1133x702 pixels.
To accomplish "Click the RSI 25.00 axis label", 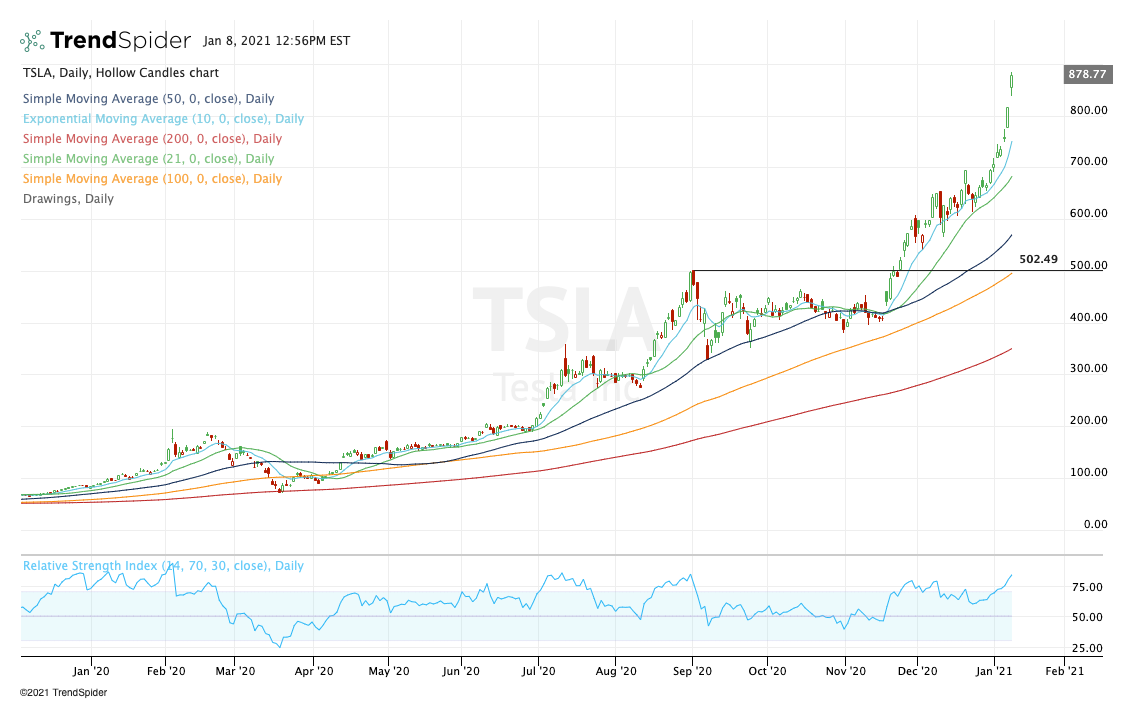I will (1087, 648).
